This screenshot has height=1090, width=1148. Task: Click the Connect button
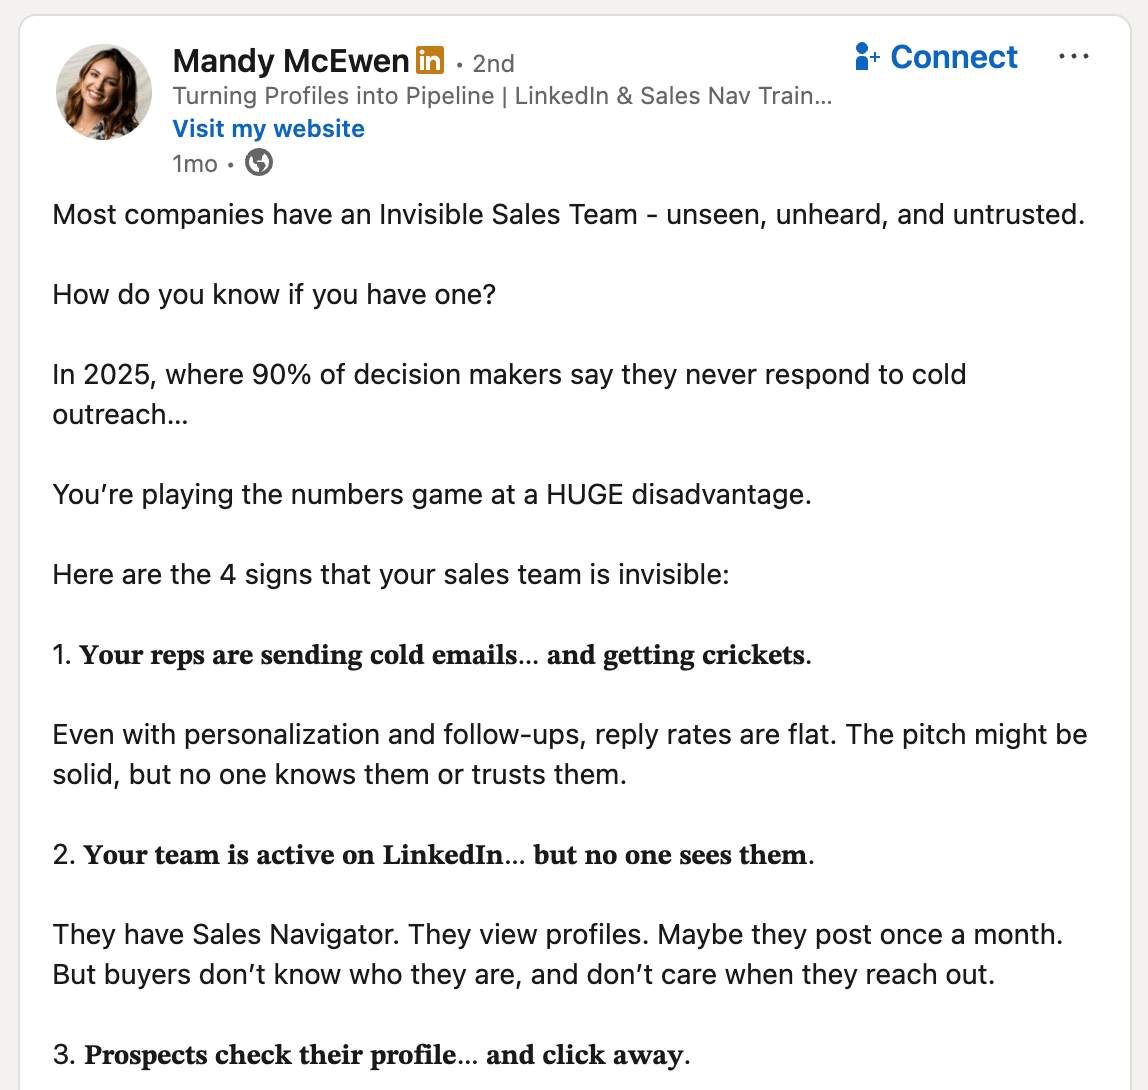pyautogui.click(x=953, y=57)
